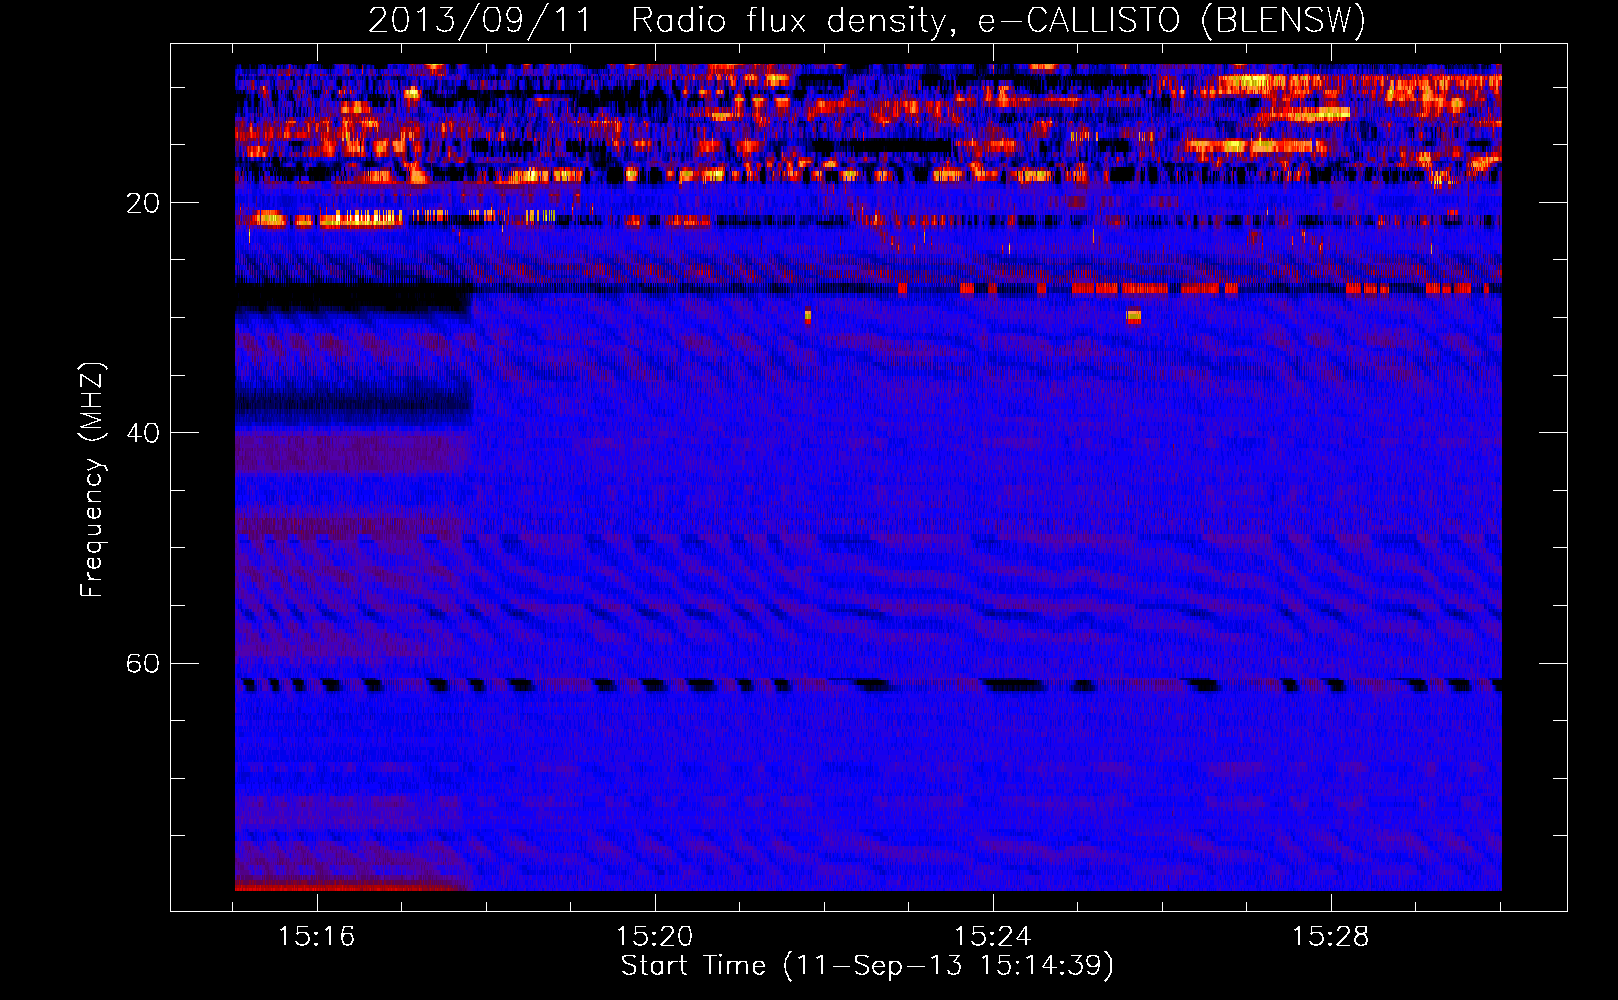Click the 15:16 time tick label
Screen dimensions: 1618x1000
click(x=316, y=937)
